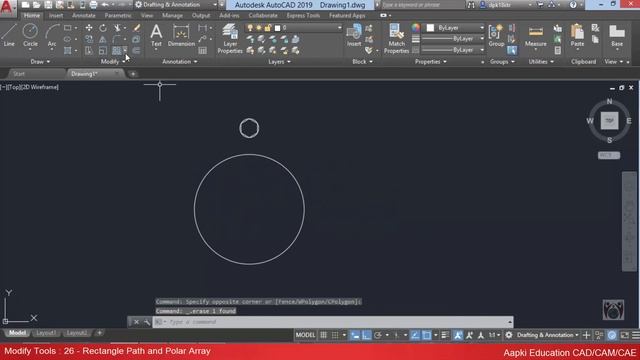The height and width of the screenshot is (360, 640).
Task: Add a new layout with plus button
Action: click(x=99, y=333)
